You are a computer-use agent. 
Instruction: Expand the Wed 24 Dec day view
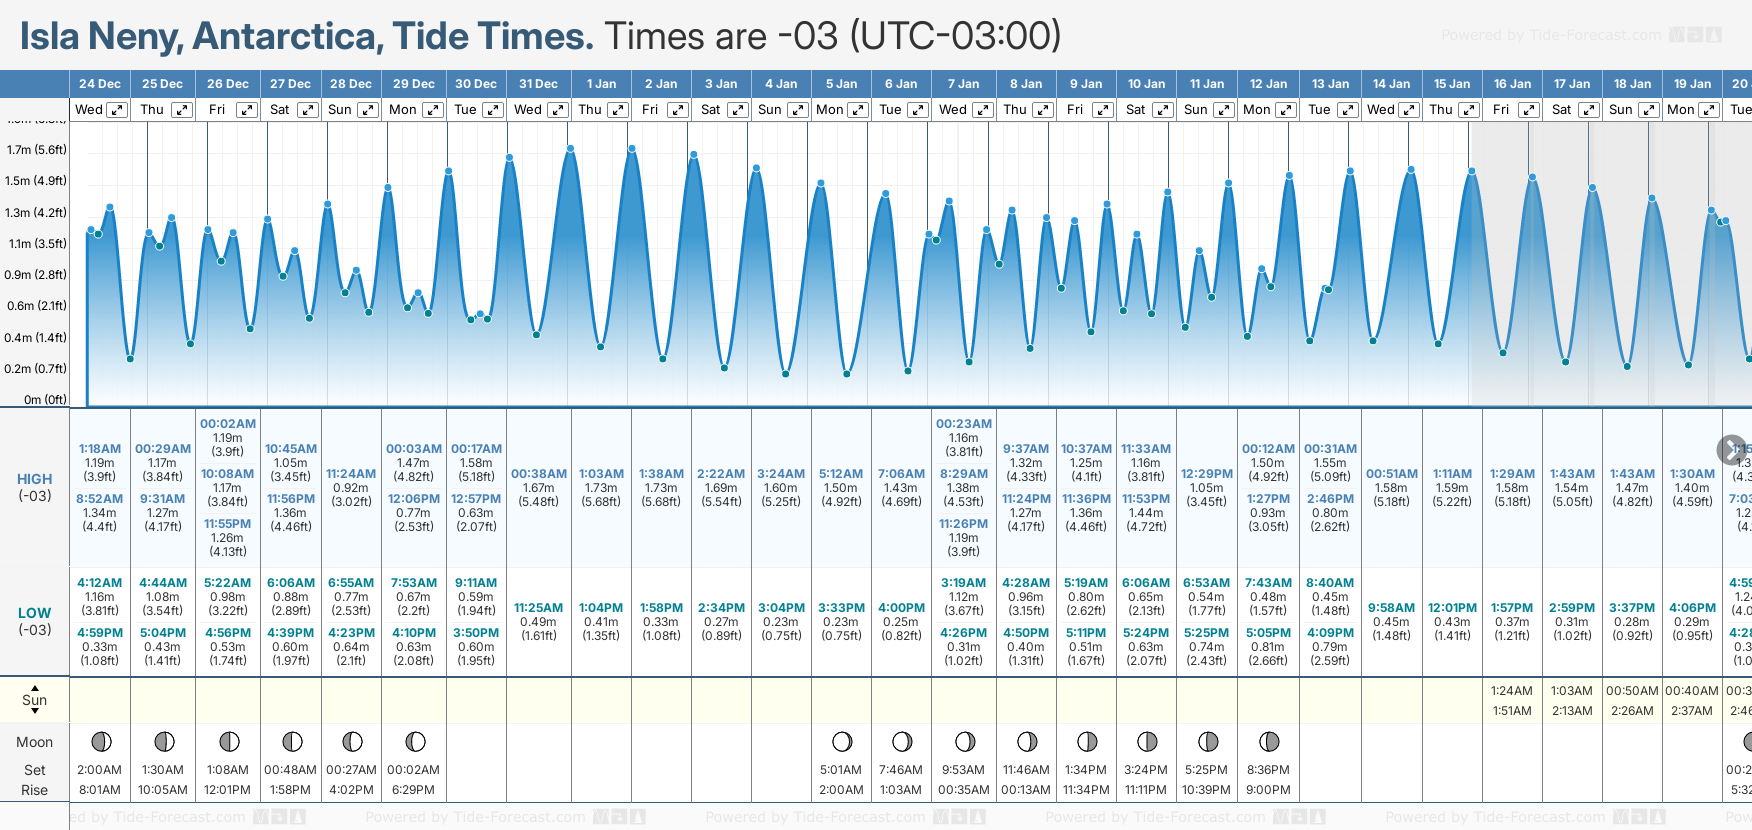tap(117, 110)
